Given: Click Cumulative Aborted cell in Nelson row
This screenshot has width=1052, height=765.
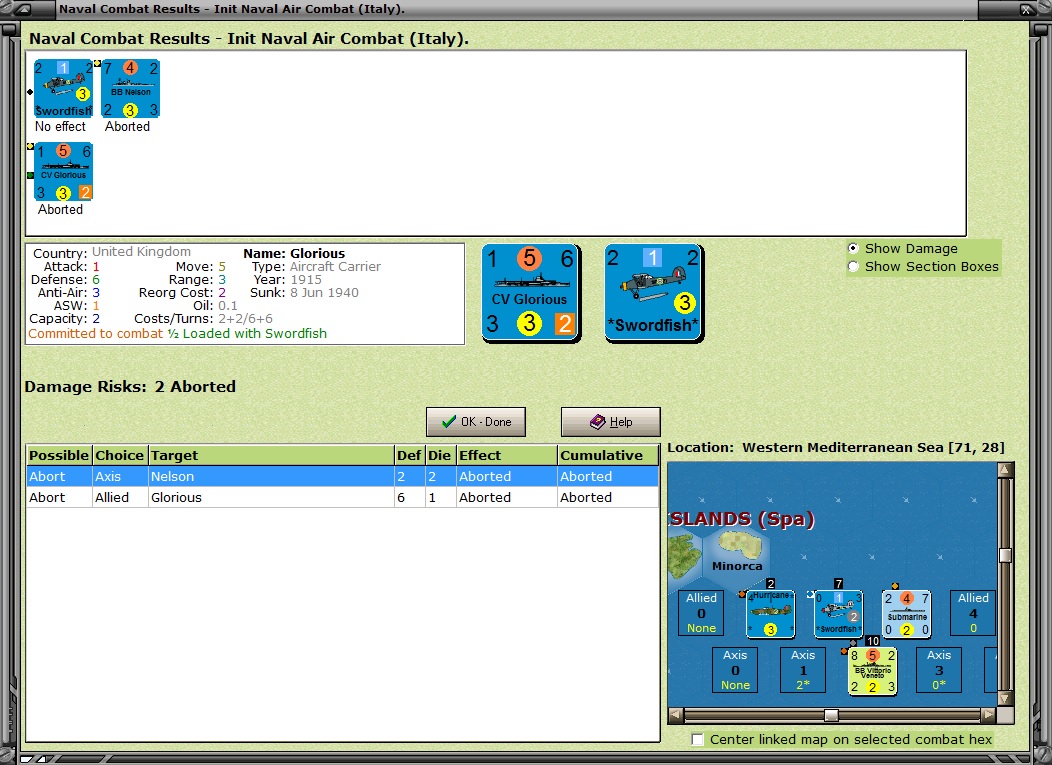Looking at the screenshot, I should click(608, 476).
